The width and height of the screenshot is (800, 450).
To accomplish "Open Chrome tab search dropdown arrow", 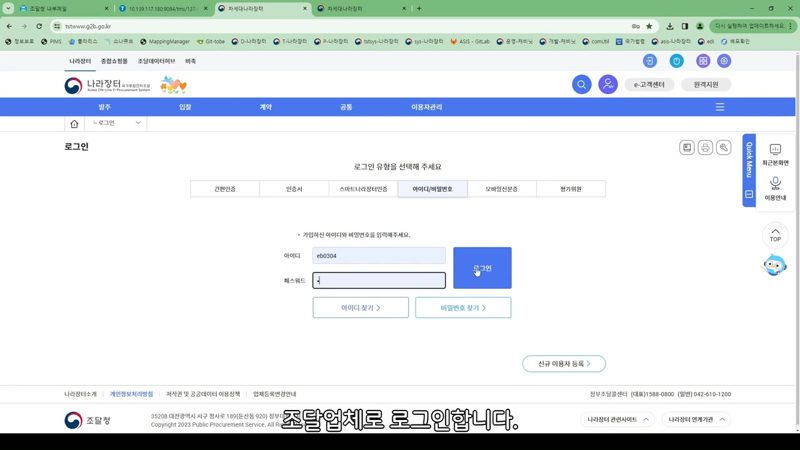I will click(8, 8).
